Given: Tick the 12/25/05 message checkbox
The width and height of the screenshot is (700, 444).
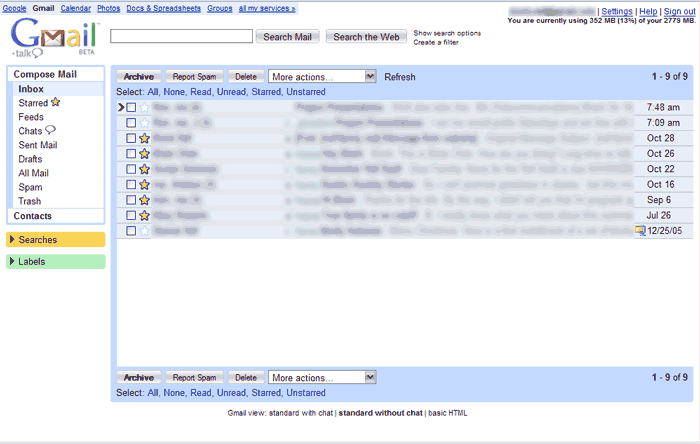Looking at the screenshot, I should tap(131, 231).
